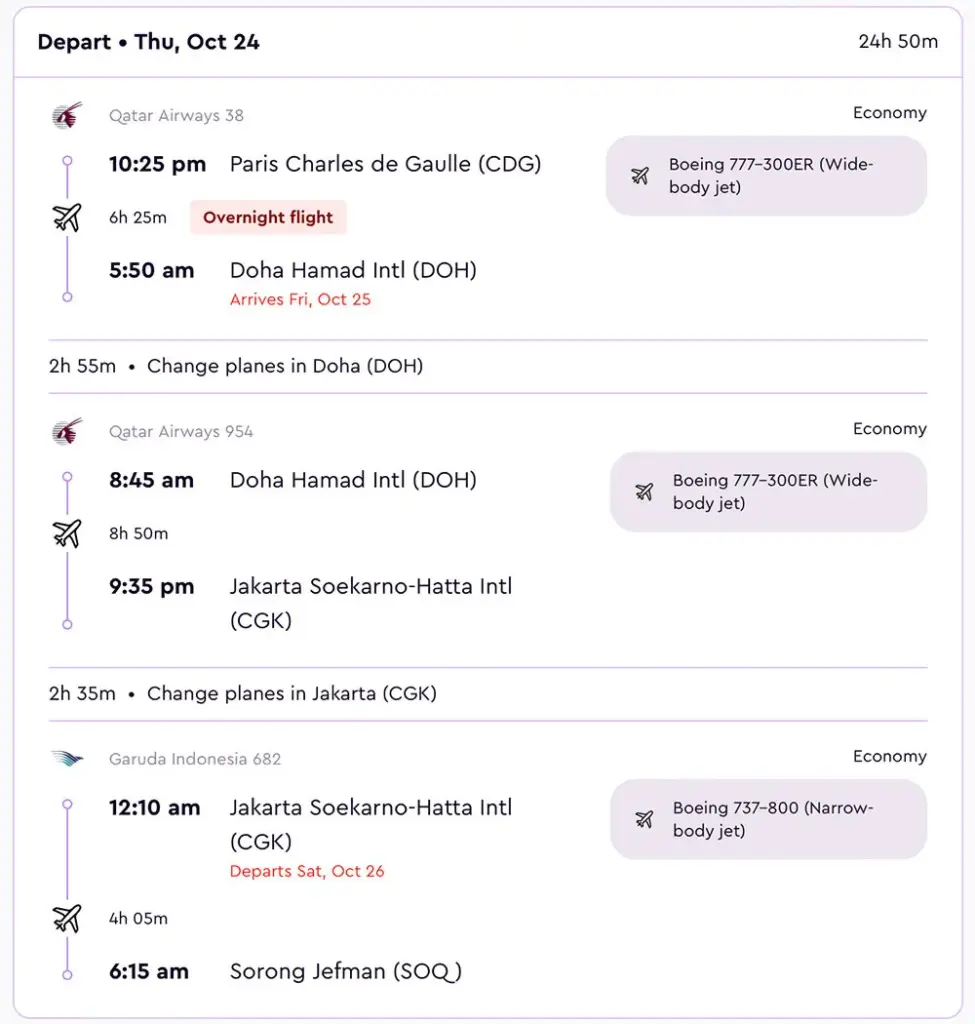The height and width of the screenshot is (1024, 975).
Task: Click the Arrives Fri, Oct 25 notice
Action: [300, 299]
